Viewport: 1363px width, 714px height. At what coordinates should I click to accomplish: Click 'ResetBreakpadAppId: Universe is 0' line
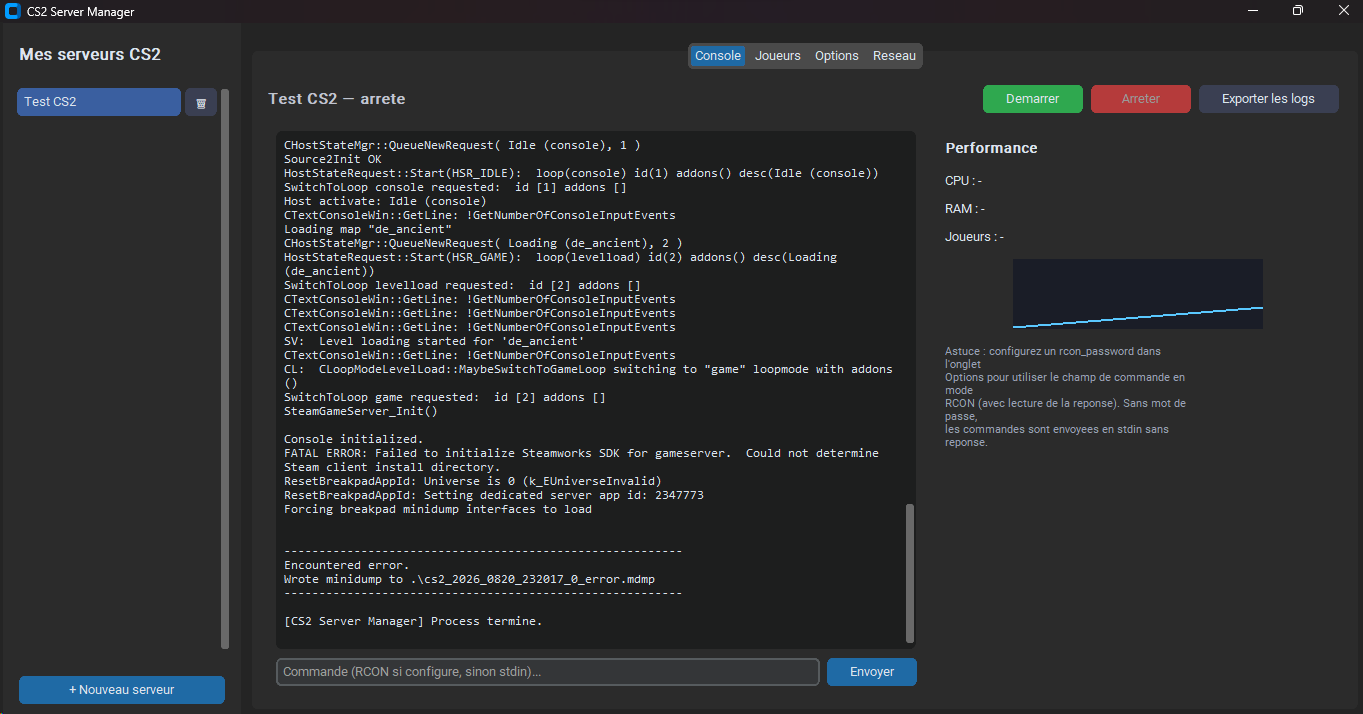click(x=473, y=481)
